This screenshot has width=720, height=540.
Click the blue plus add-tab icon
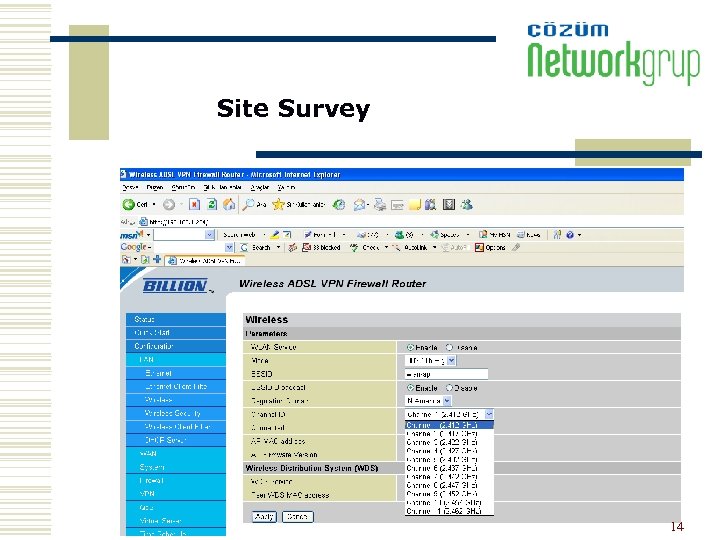coord(157,259)
